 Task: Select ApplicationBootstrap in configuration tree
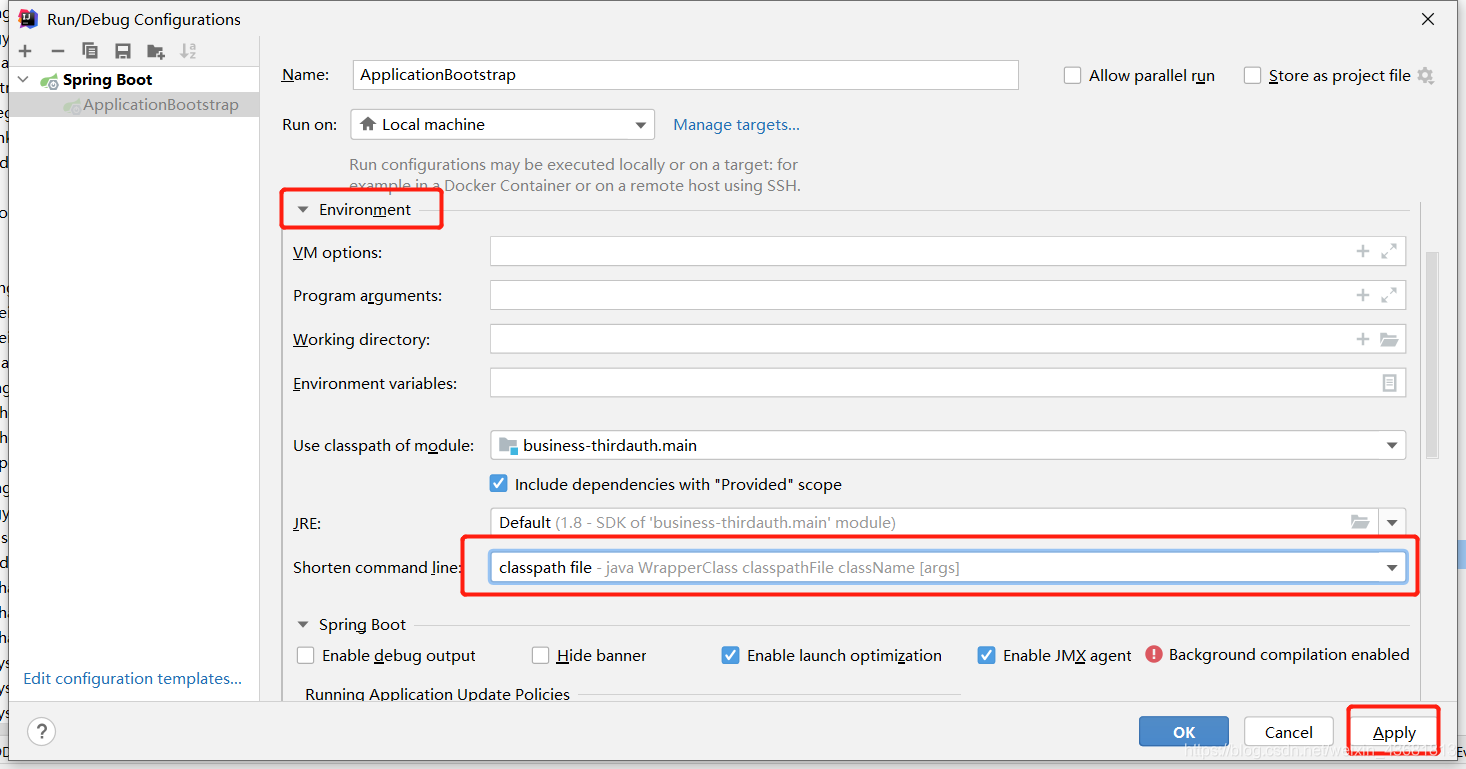click(160, 105)
